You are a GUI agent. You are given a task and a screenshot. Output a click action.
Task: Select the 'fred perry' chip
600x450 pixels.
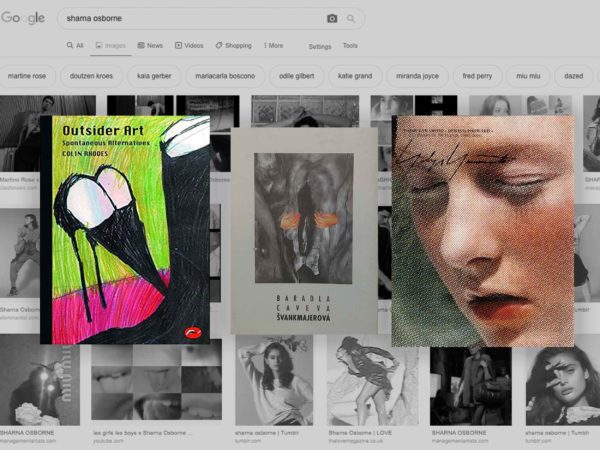477,76
